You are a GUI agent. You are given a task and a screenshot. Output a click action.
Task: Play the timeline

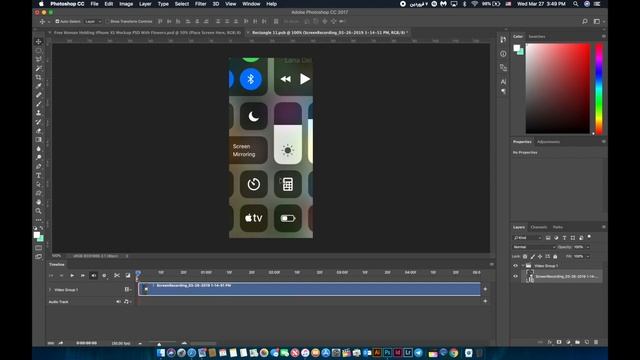[72, 276]
